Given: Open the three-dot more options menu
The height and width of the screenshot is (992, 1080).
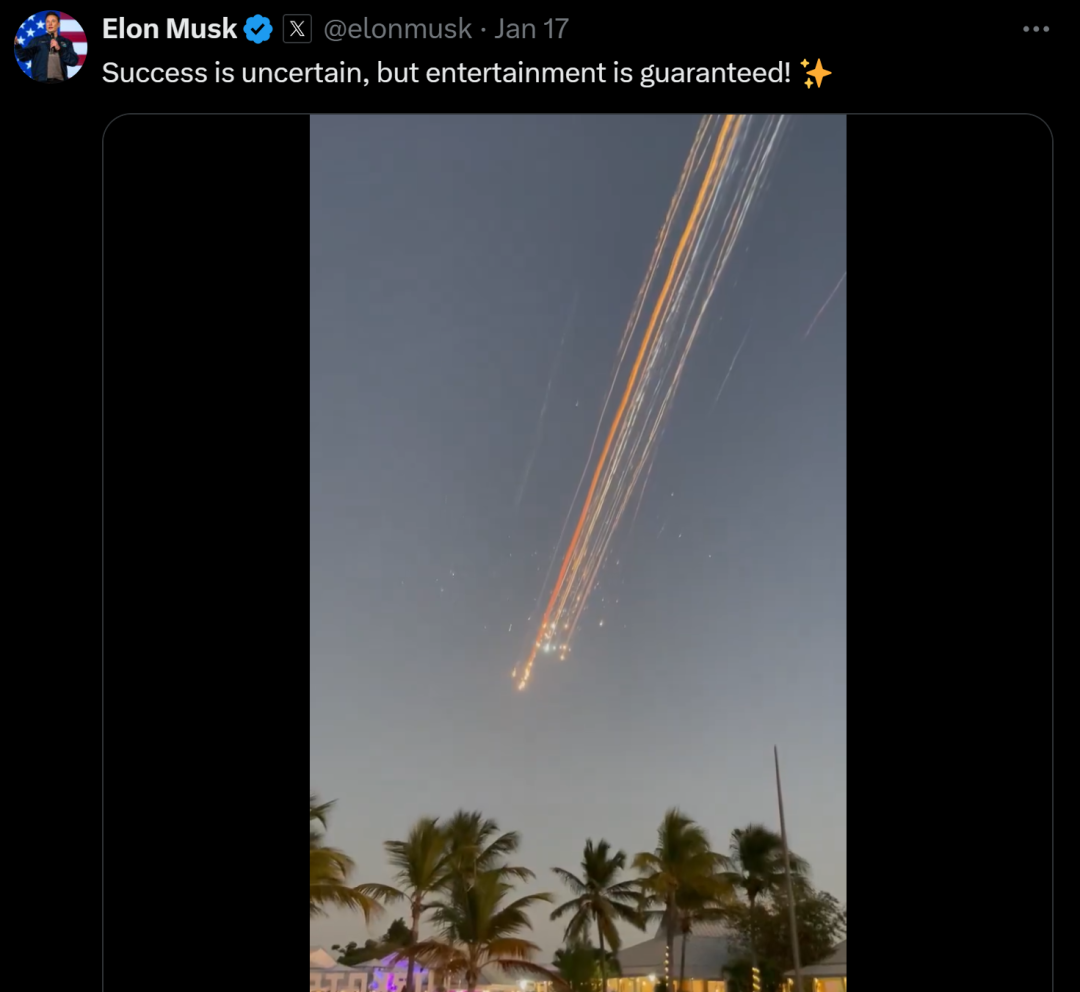Looking at the screenshot, I should click(1036, 29).
